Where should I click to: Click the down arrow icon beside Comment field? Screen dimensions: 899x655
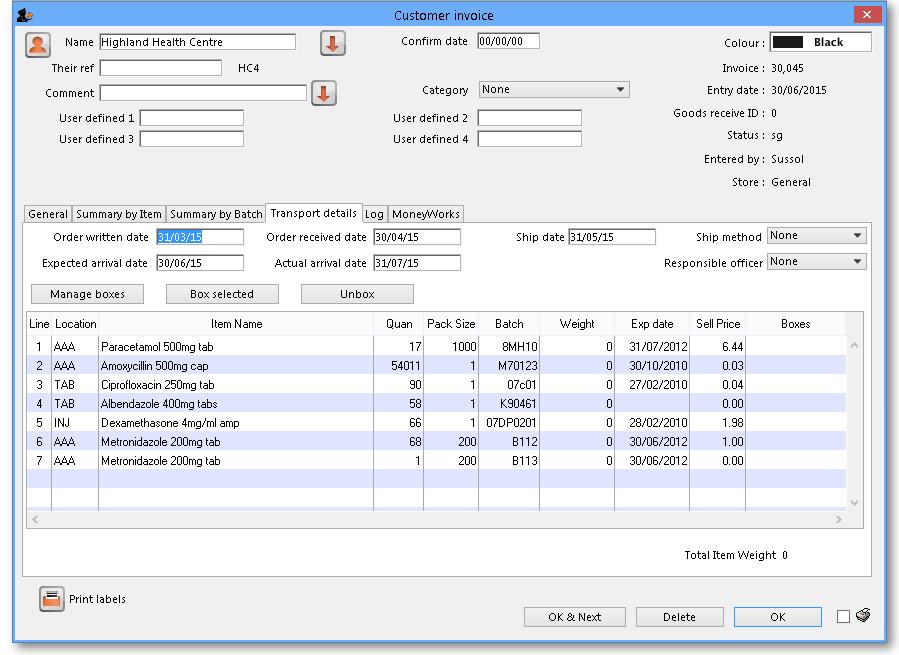324,93
